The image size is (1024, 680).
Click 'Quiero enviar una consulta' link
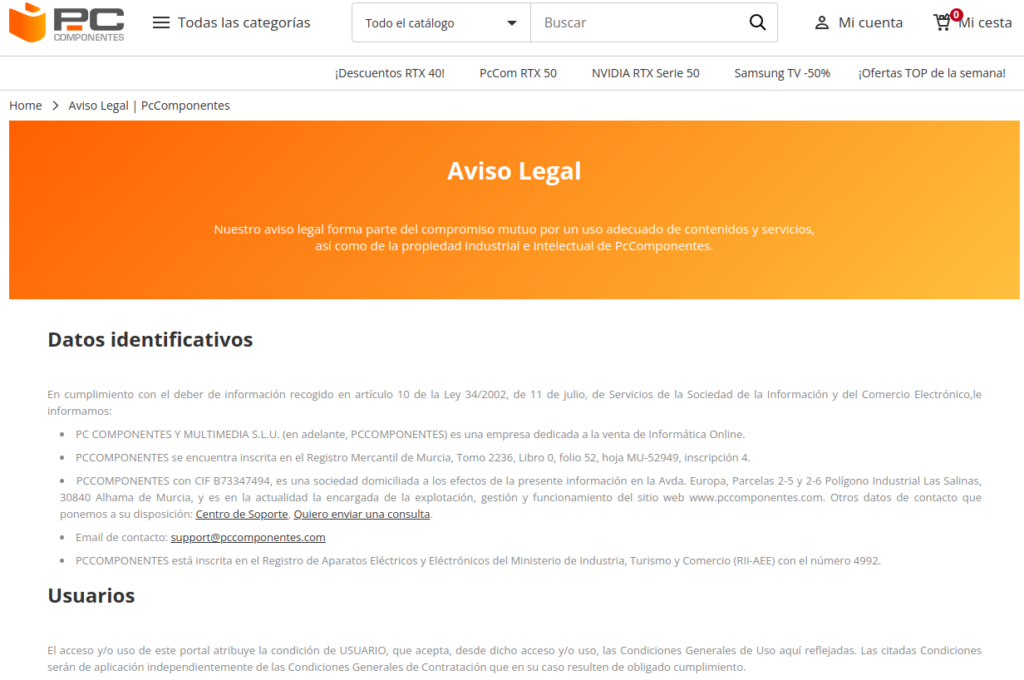click(x=362, y=514)
